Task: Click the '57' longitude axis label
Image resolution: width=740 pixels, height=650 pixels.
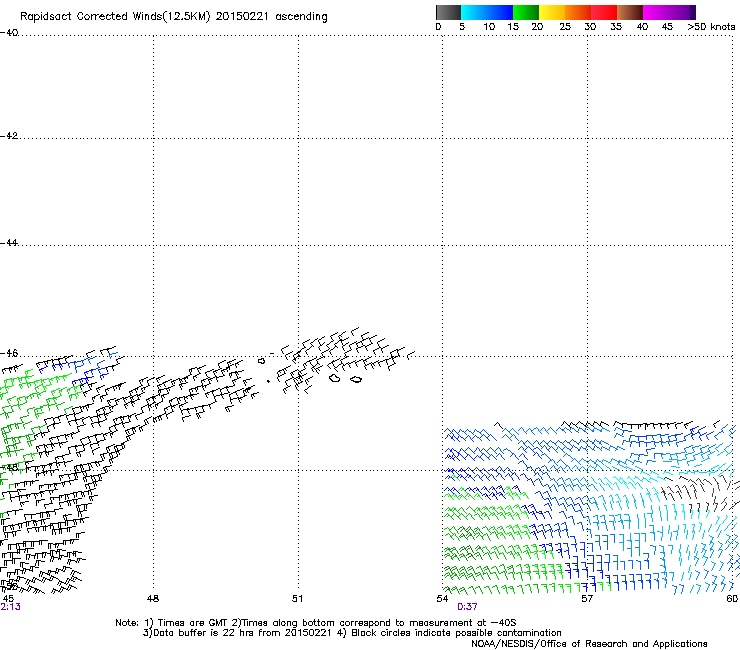Action: click(x=587, y=599)
